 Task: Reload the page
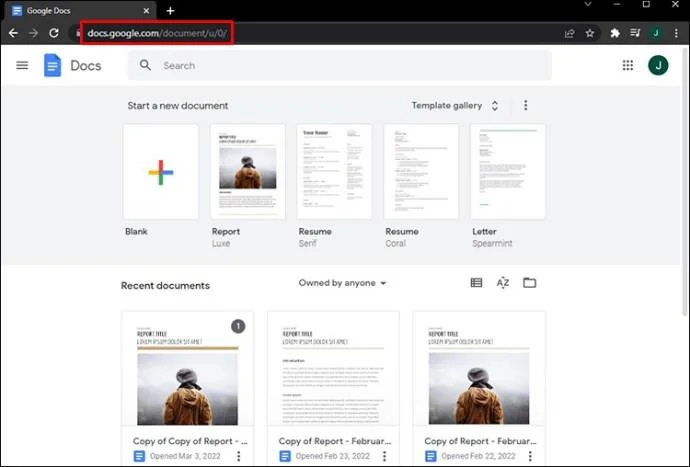[54, 33]
